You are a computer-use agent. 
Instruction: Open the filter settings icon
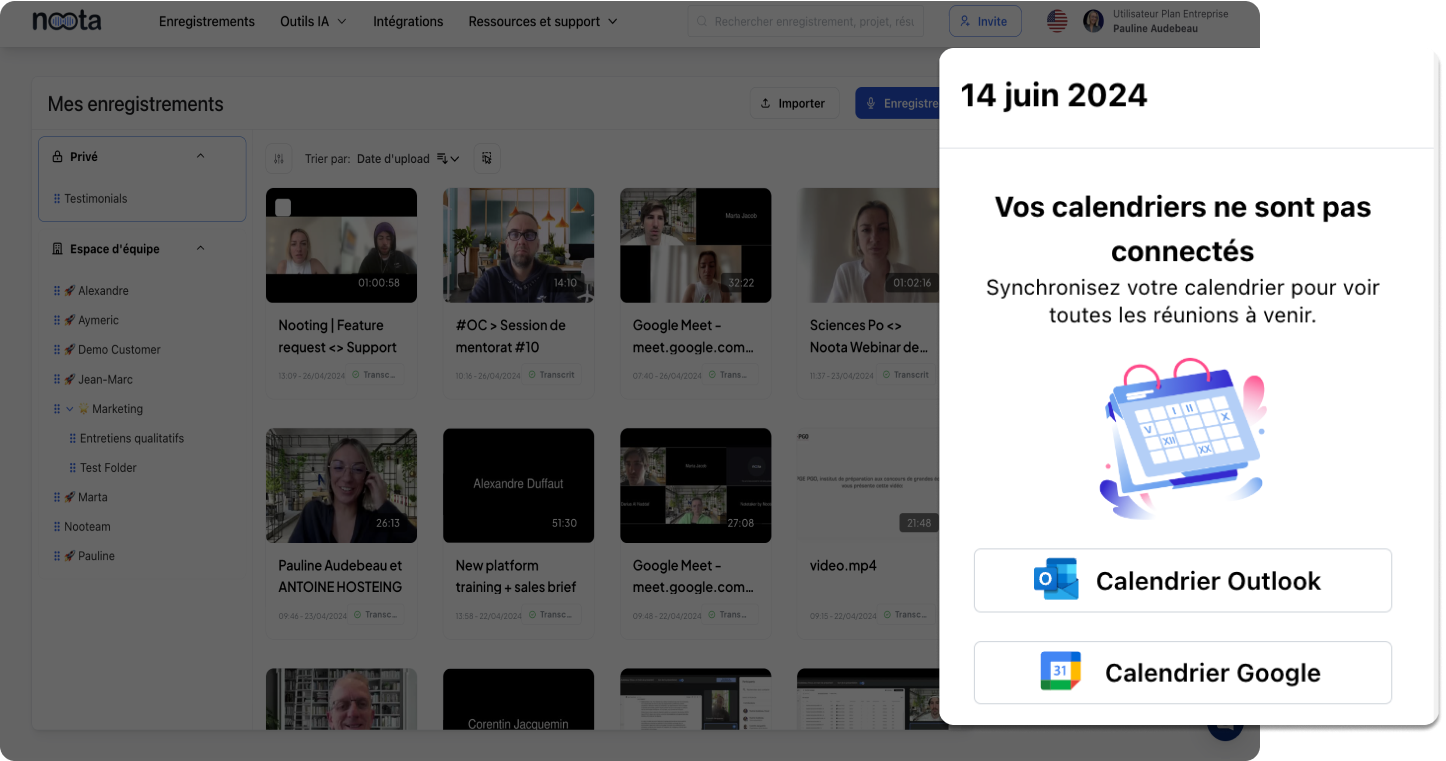[279, 158]
